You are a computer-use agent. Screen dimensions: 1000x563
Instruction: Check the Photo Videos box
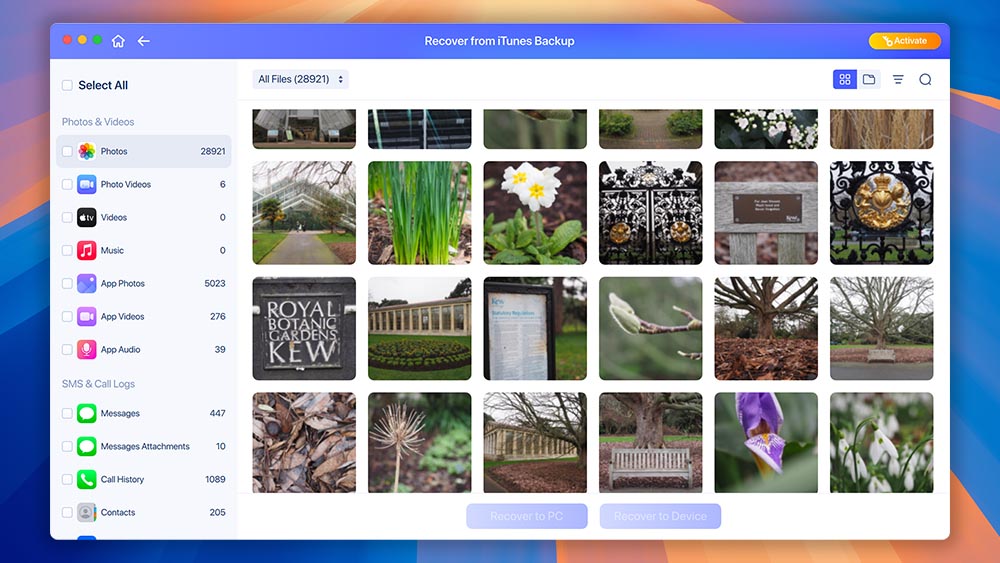click(x=67, y=184)
